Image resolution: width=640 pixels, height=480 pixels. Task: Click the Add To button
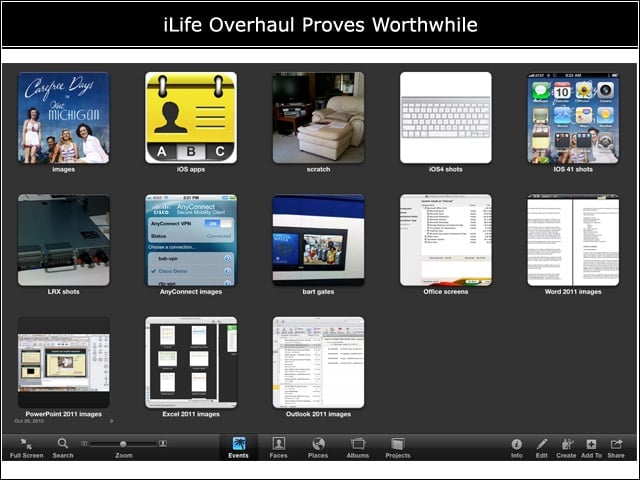pyautogui.click(x=591, y=448)
